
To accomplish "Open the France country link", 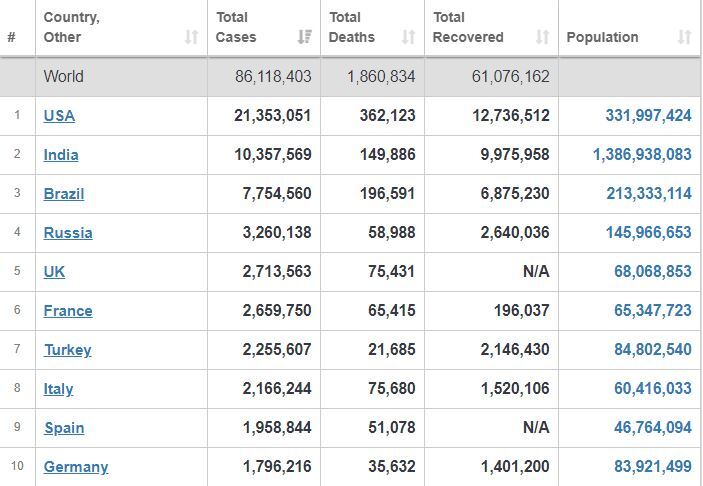I will [x=68, y=311].
